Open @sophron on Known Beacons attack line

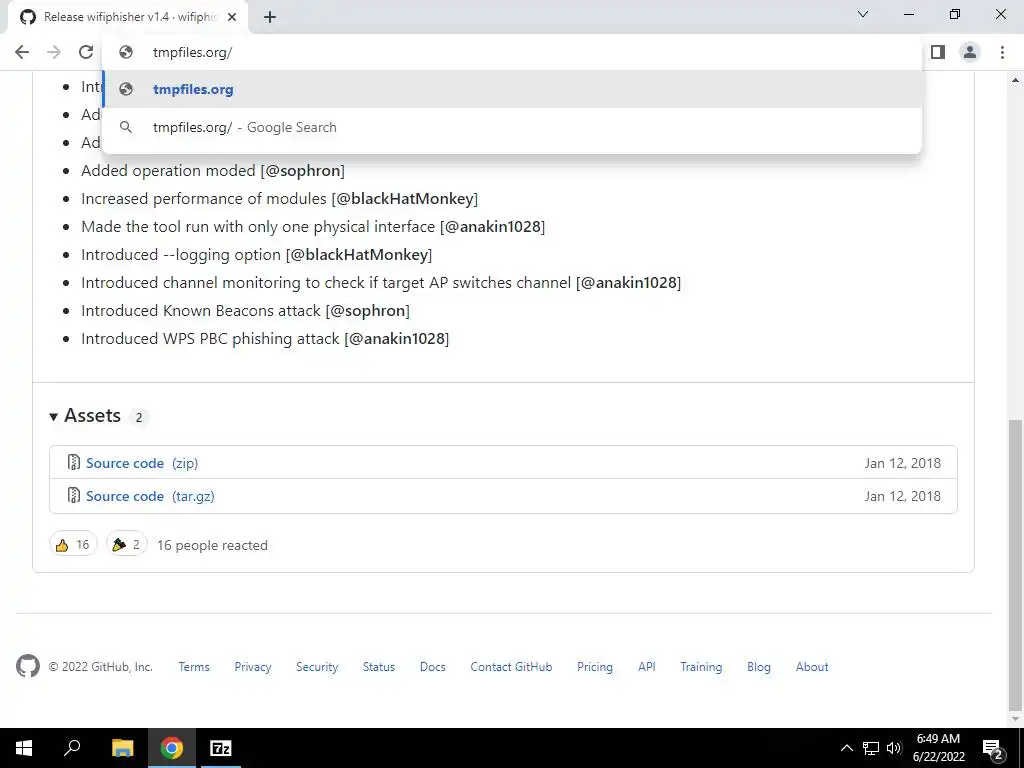368,312
